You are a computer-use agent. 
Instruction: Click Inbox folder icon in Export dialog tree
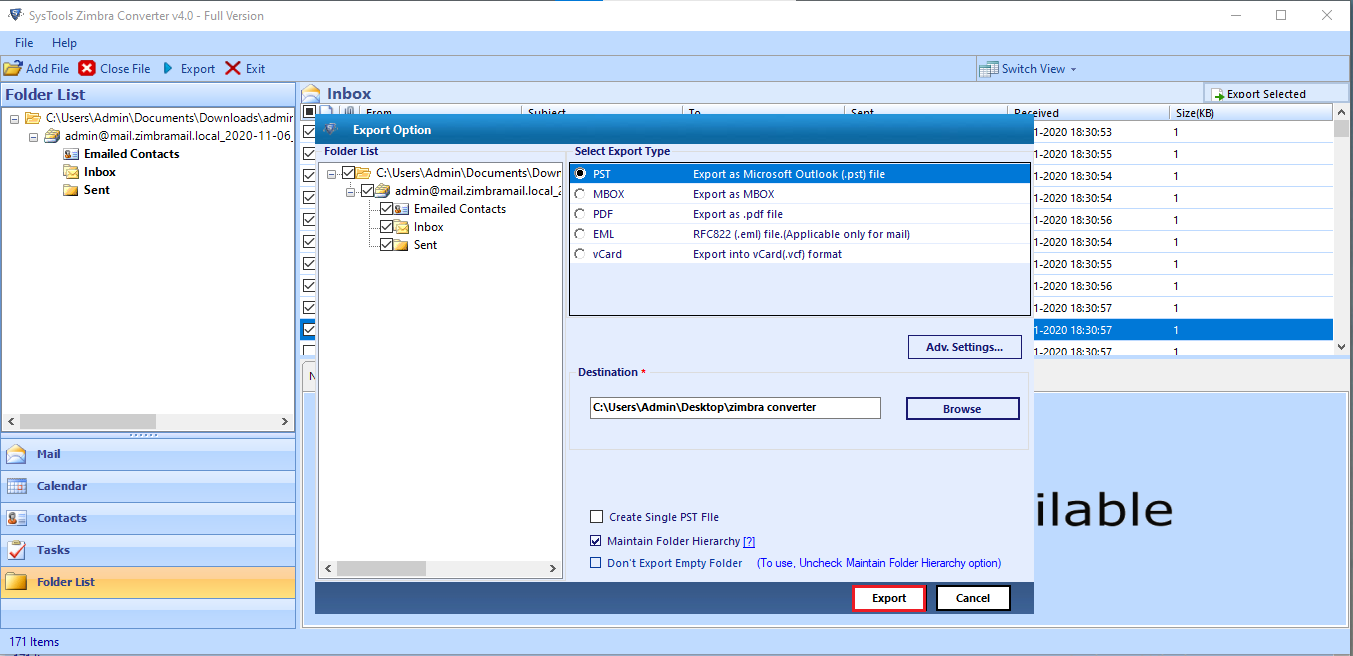(x=401, y=227)
